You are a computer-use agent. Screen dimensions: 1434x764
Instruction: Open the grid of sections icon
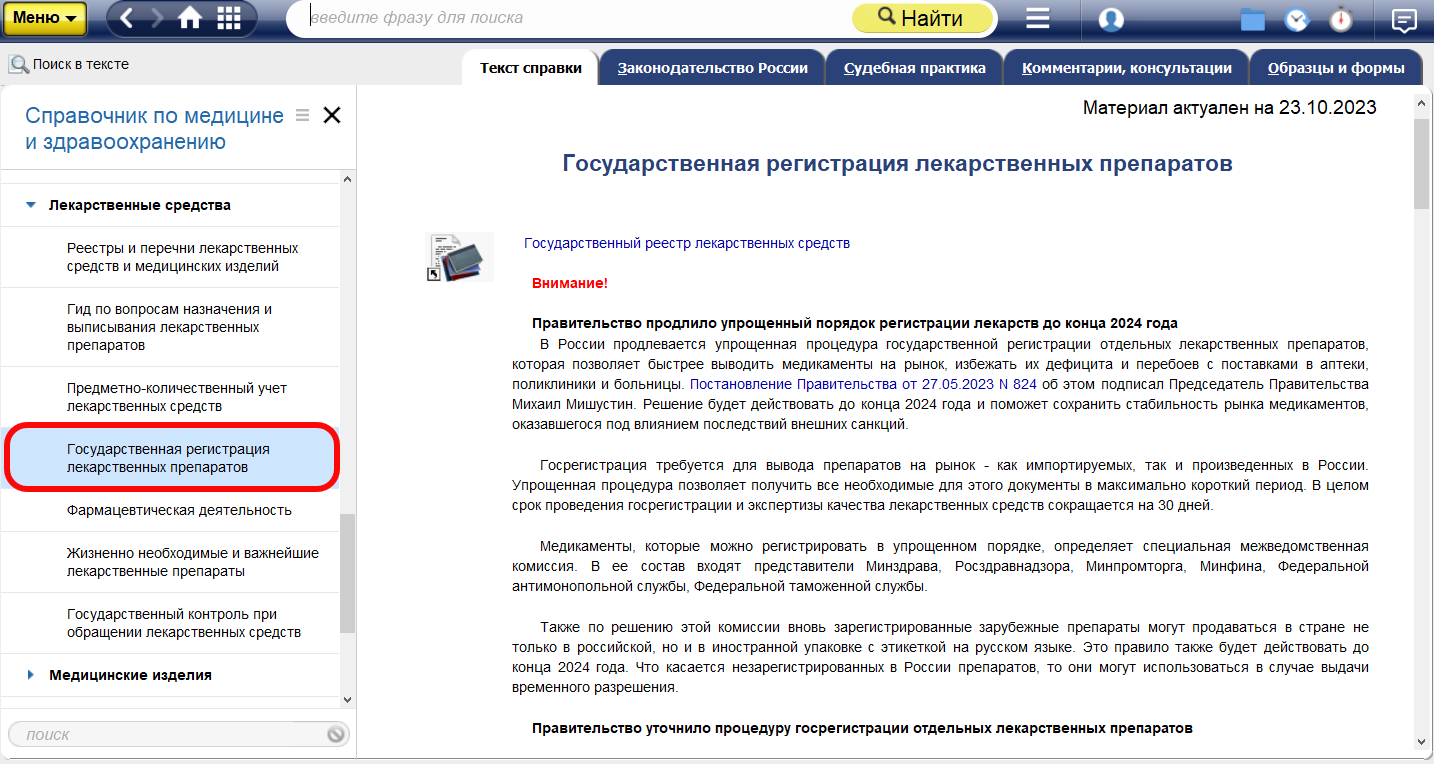(x=229, y=18)
